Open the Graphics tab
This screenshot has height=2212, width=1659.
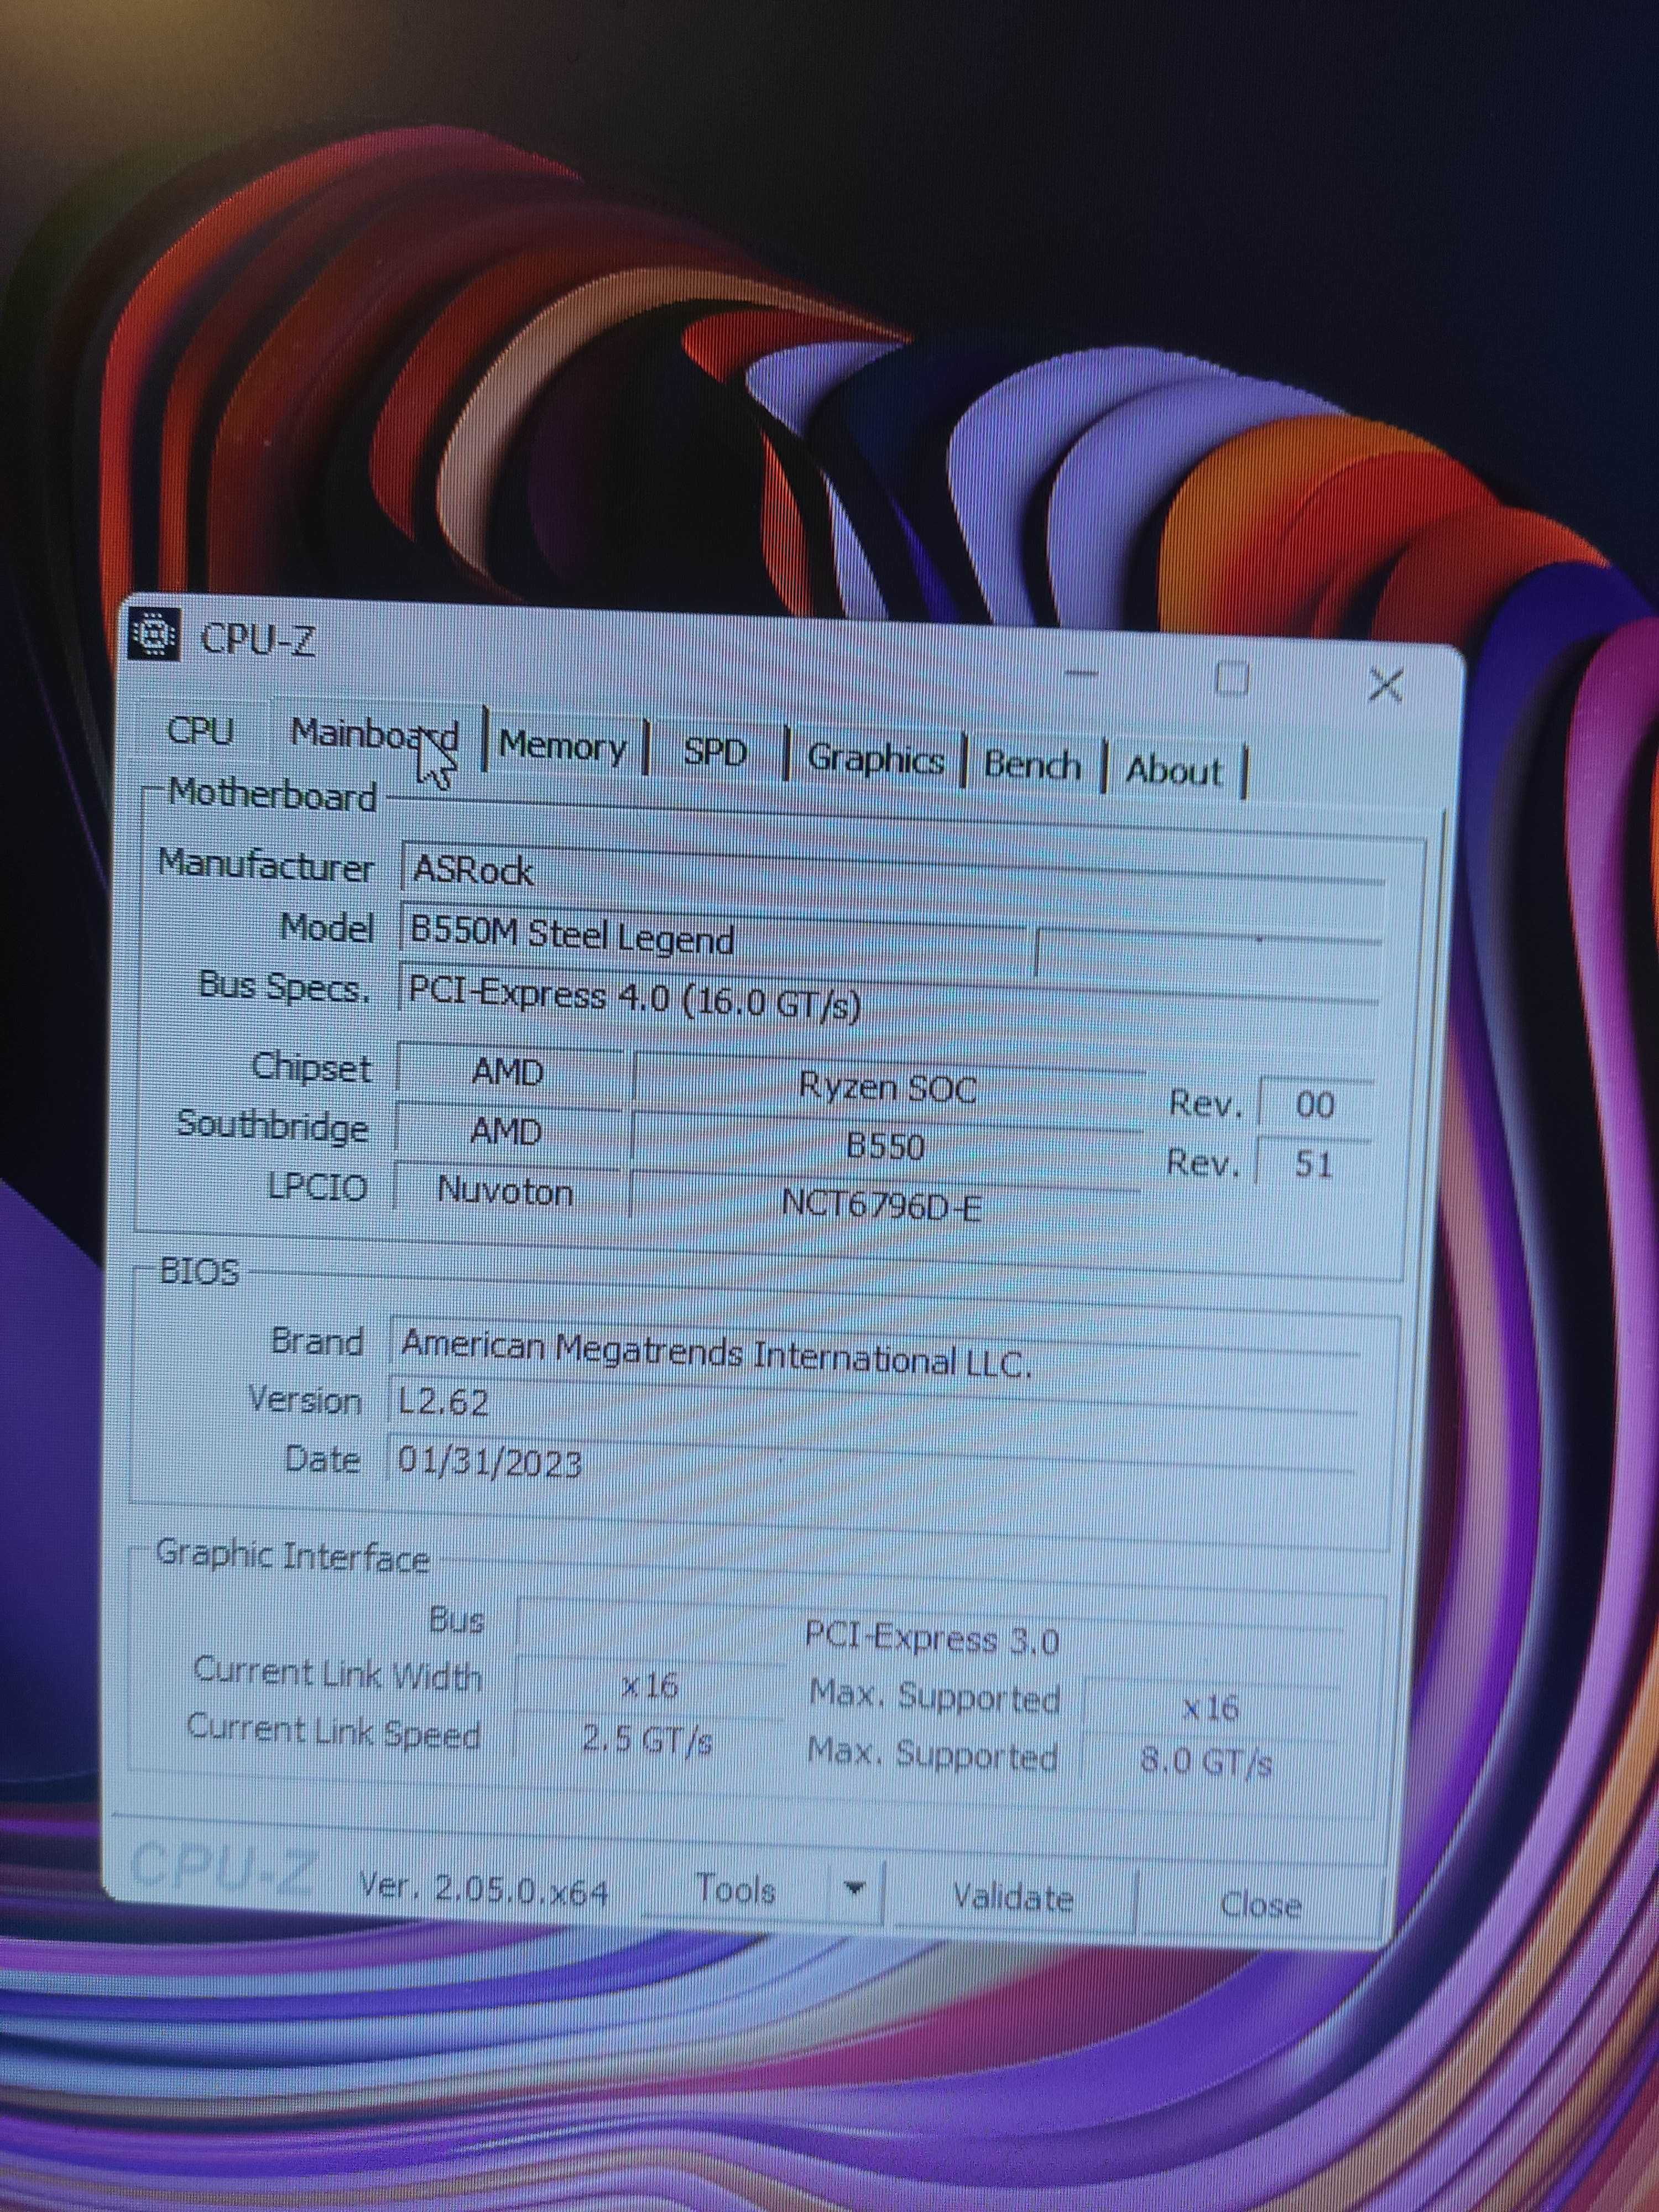[875, 759]
